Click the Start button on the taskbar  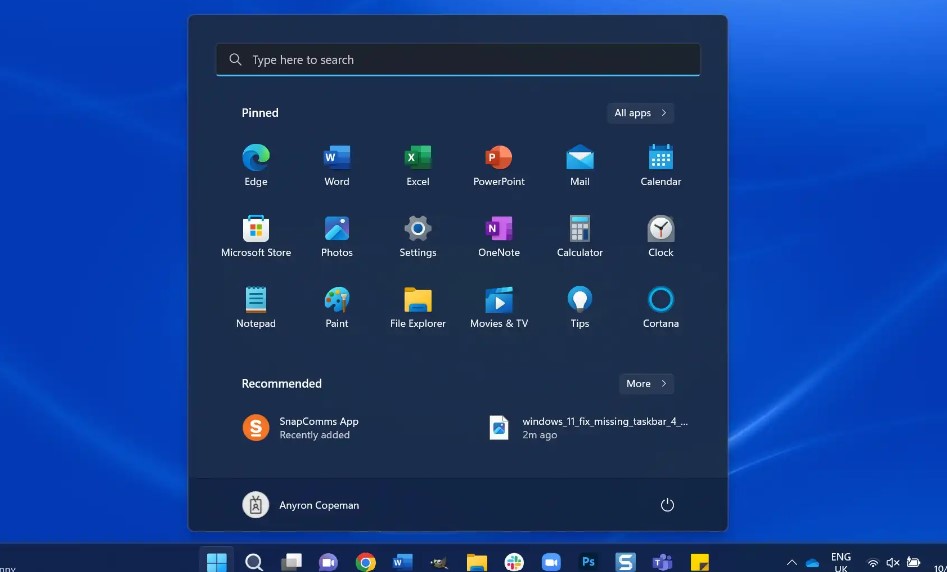coord(216,562)
